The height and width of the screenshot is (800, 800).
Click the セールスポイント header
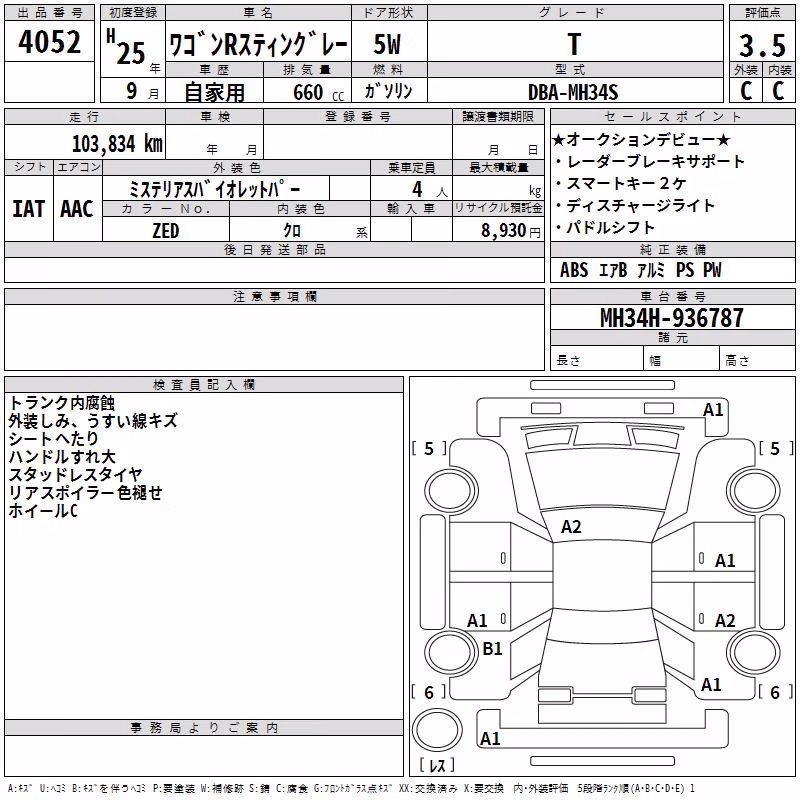[672, 117]
